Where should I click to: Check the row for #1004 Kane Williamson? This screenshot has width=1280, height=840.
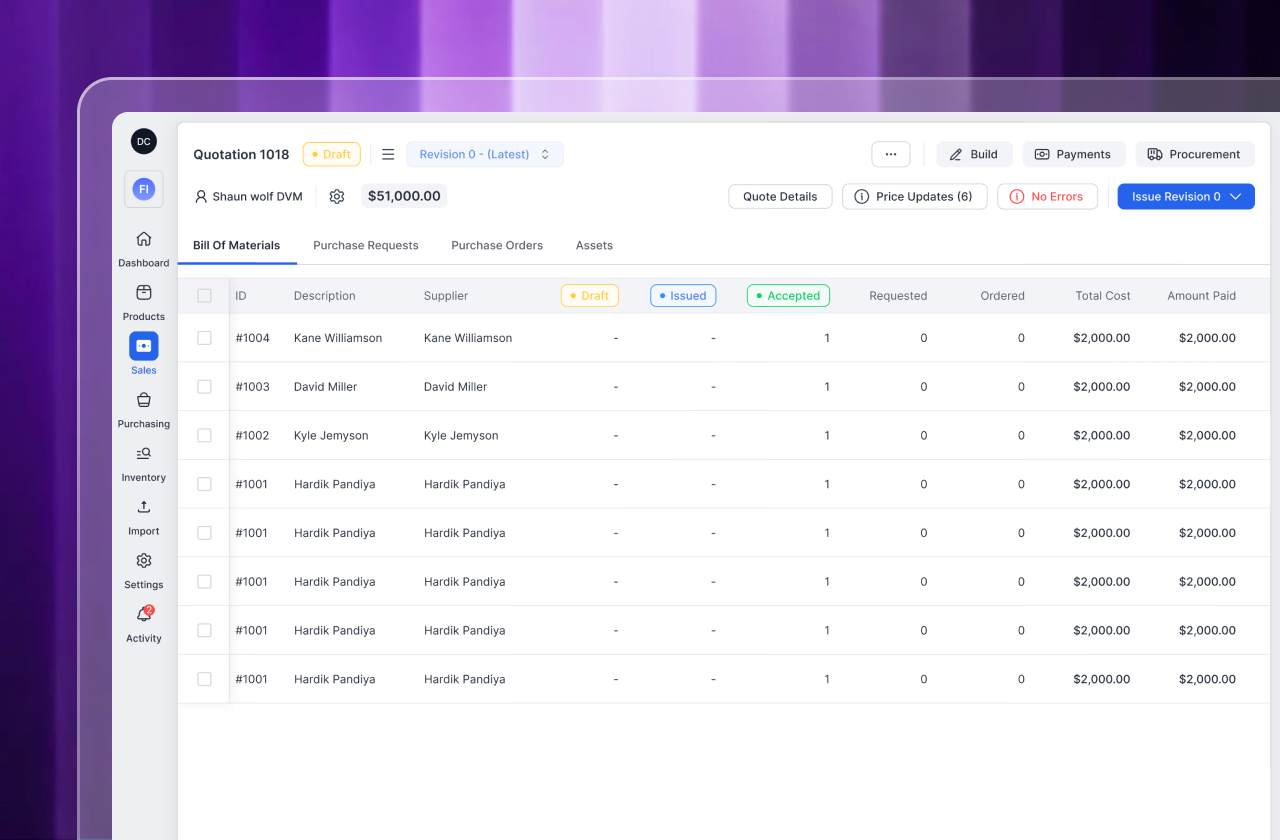pyautogui.click(x=205, y=338)
